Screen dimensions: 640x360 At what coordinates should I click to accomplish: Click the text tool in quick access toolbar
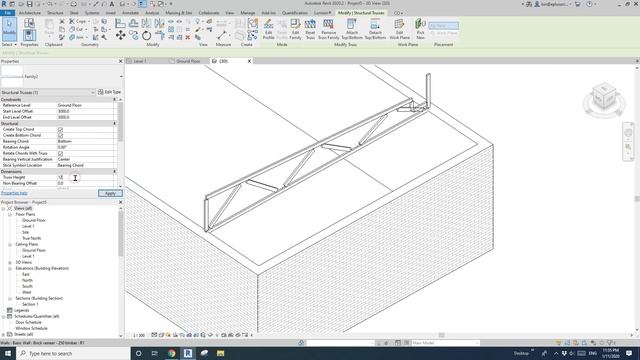tap(112, 4)
